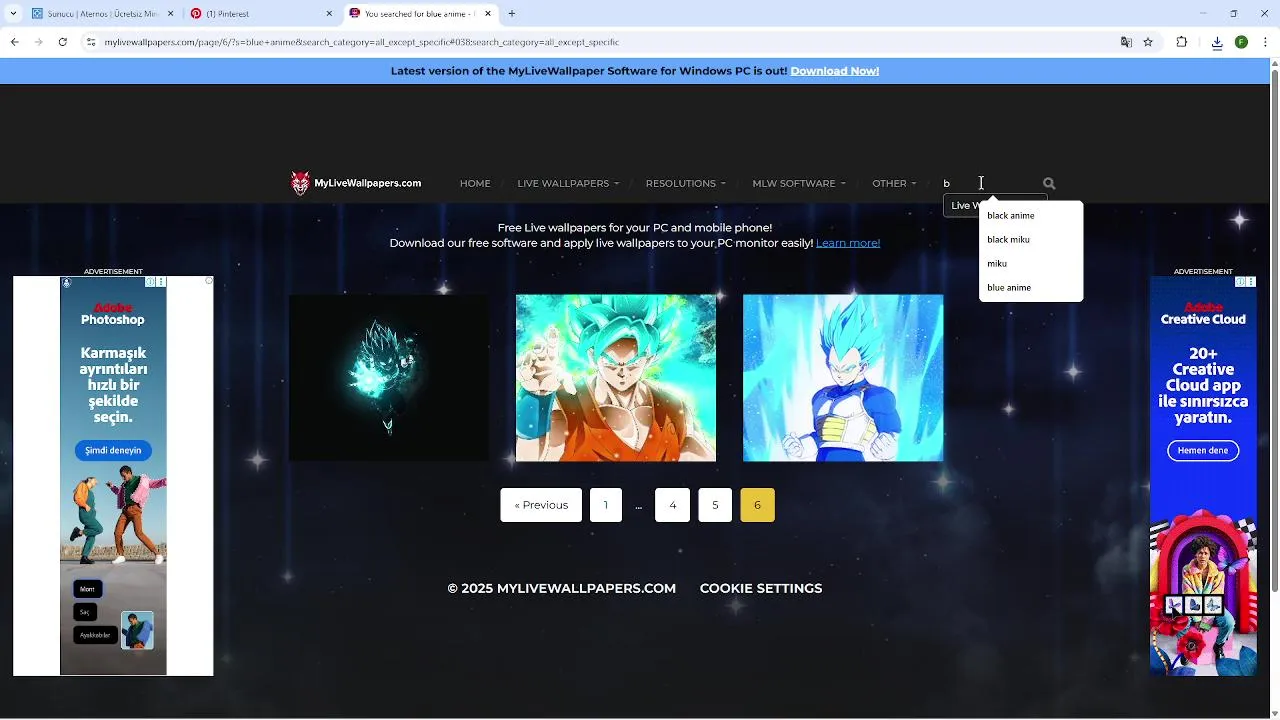Go to page 4
This screenshot has height=720, width=1280.
tap(673, 505)
